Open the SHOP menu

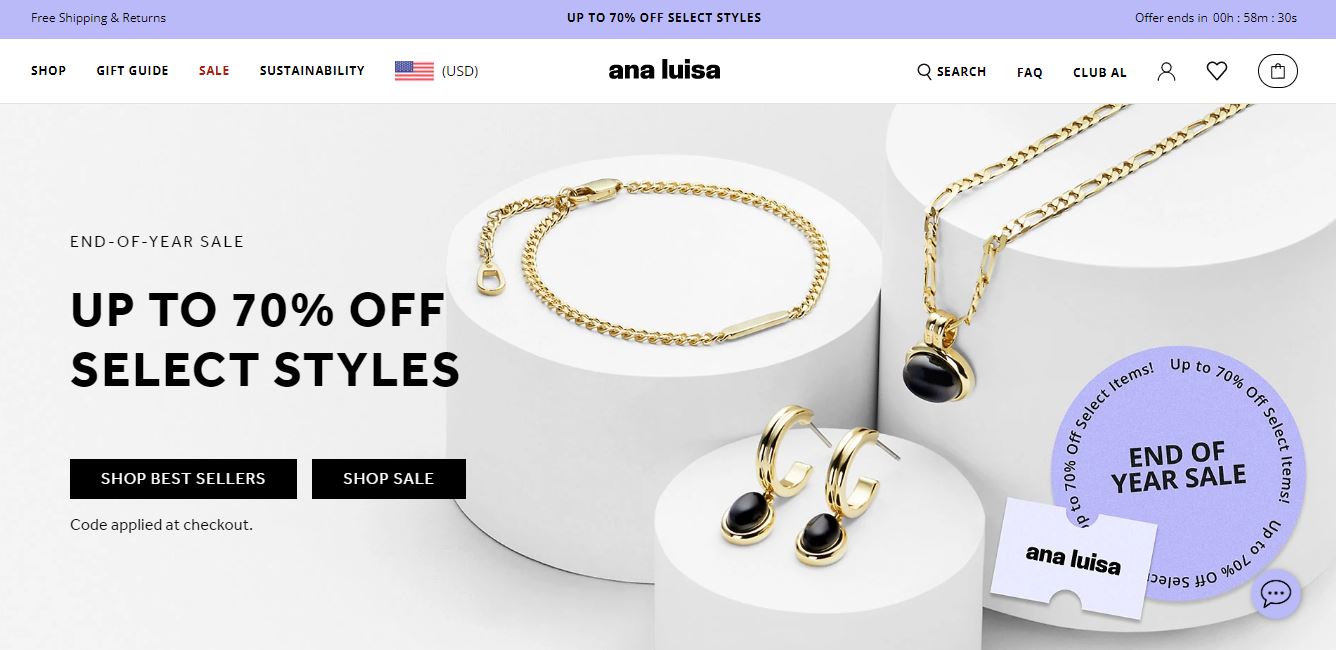[49, 71]
